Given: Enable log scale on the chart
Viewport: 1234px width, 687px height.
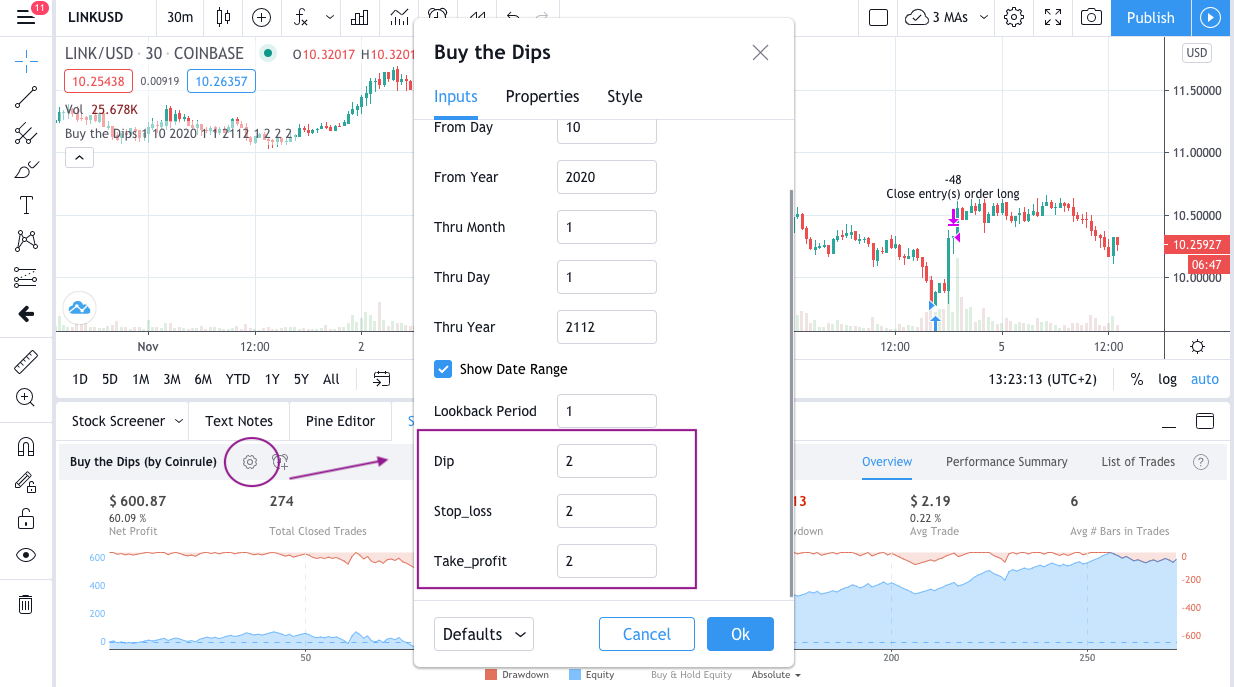Looking at the screenshot, I should tap(1167, 379).
